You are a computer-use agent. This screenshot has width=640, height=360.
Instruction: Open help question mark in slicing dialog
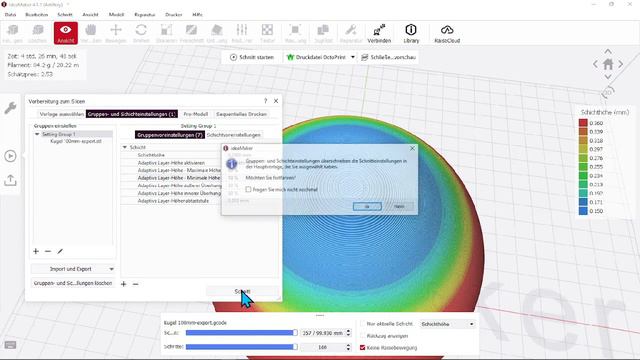pyautogui.click(x=265, y=101)
